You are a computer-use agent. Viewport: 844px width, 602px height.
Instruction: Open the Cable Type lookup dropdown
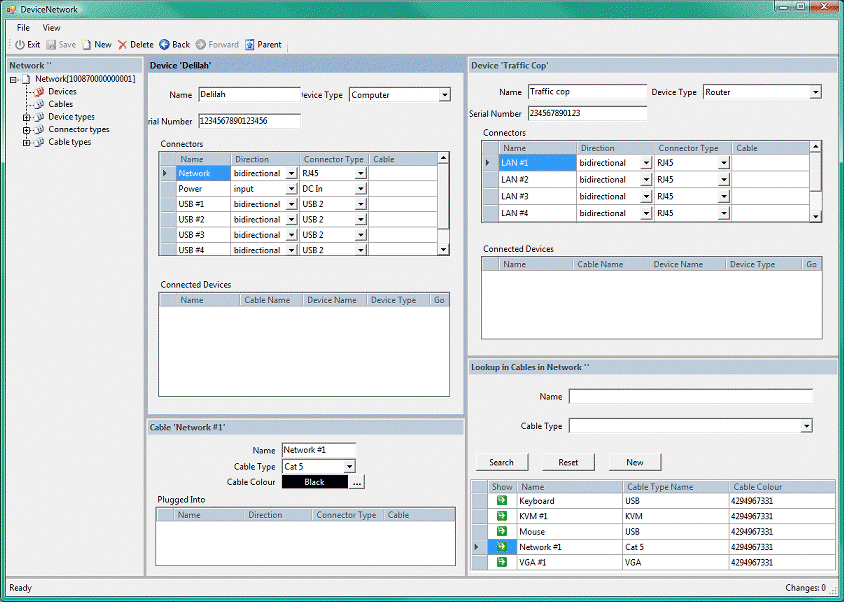click(806, 426)
